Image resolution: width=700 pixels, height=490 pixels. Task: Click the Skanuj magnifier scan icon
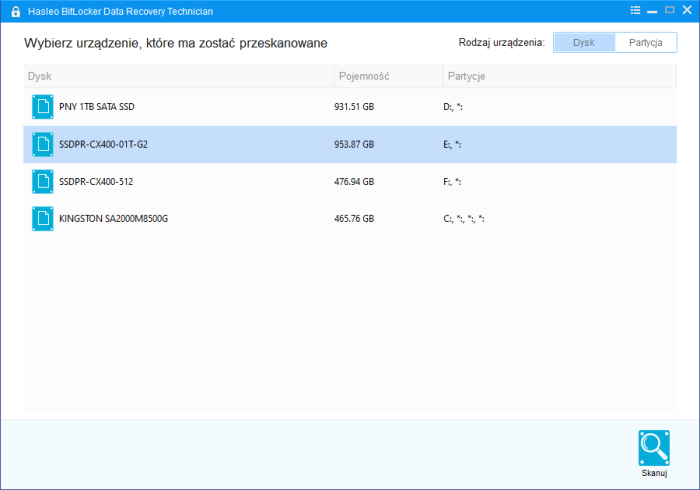click(x=654, y=448)
